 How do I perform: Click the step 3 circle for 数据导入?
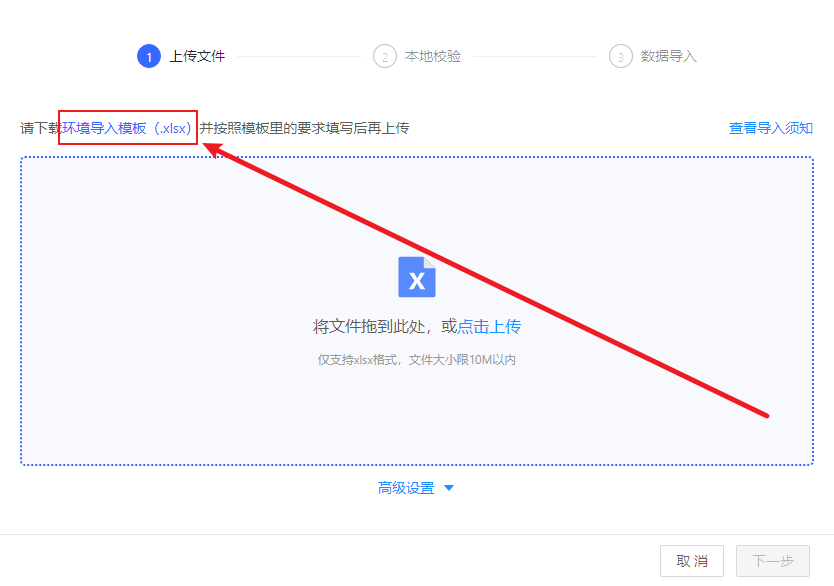tap(620, 56)
